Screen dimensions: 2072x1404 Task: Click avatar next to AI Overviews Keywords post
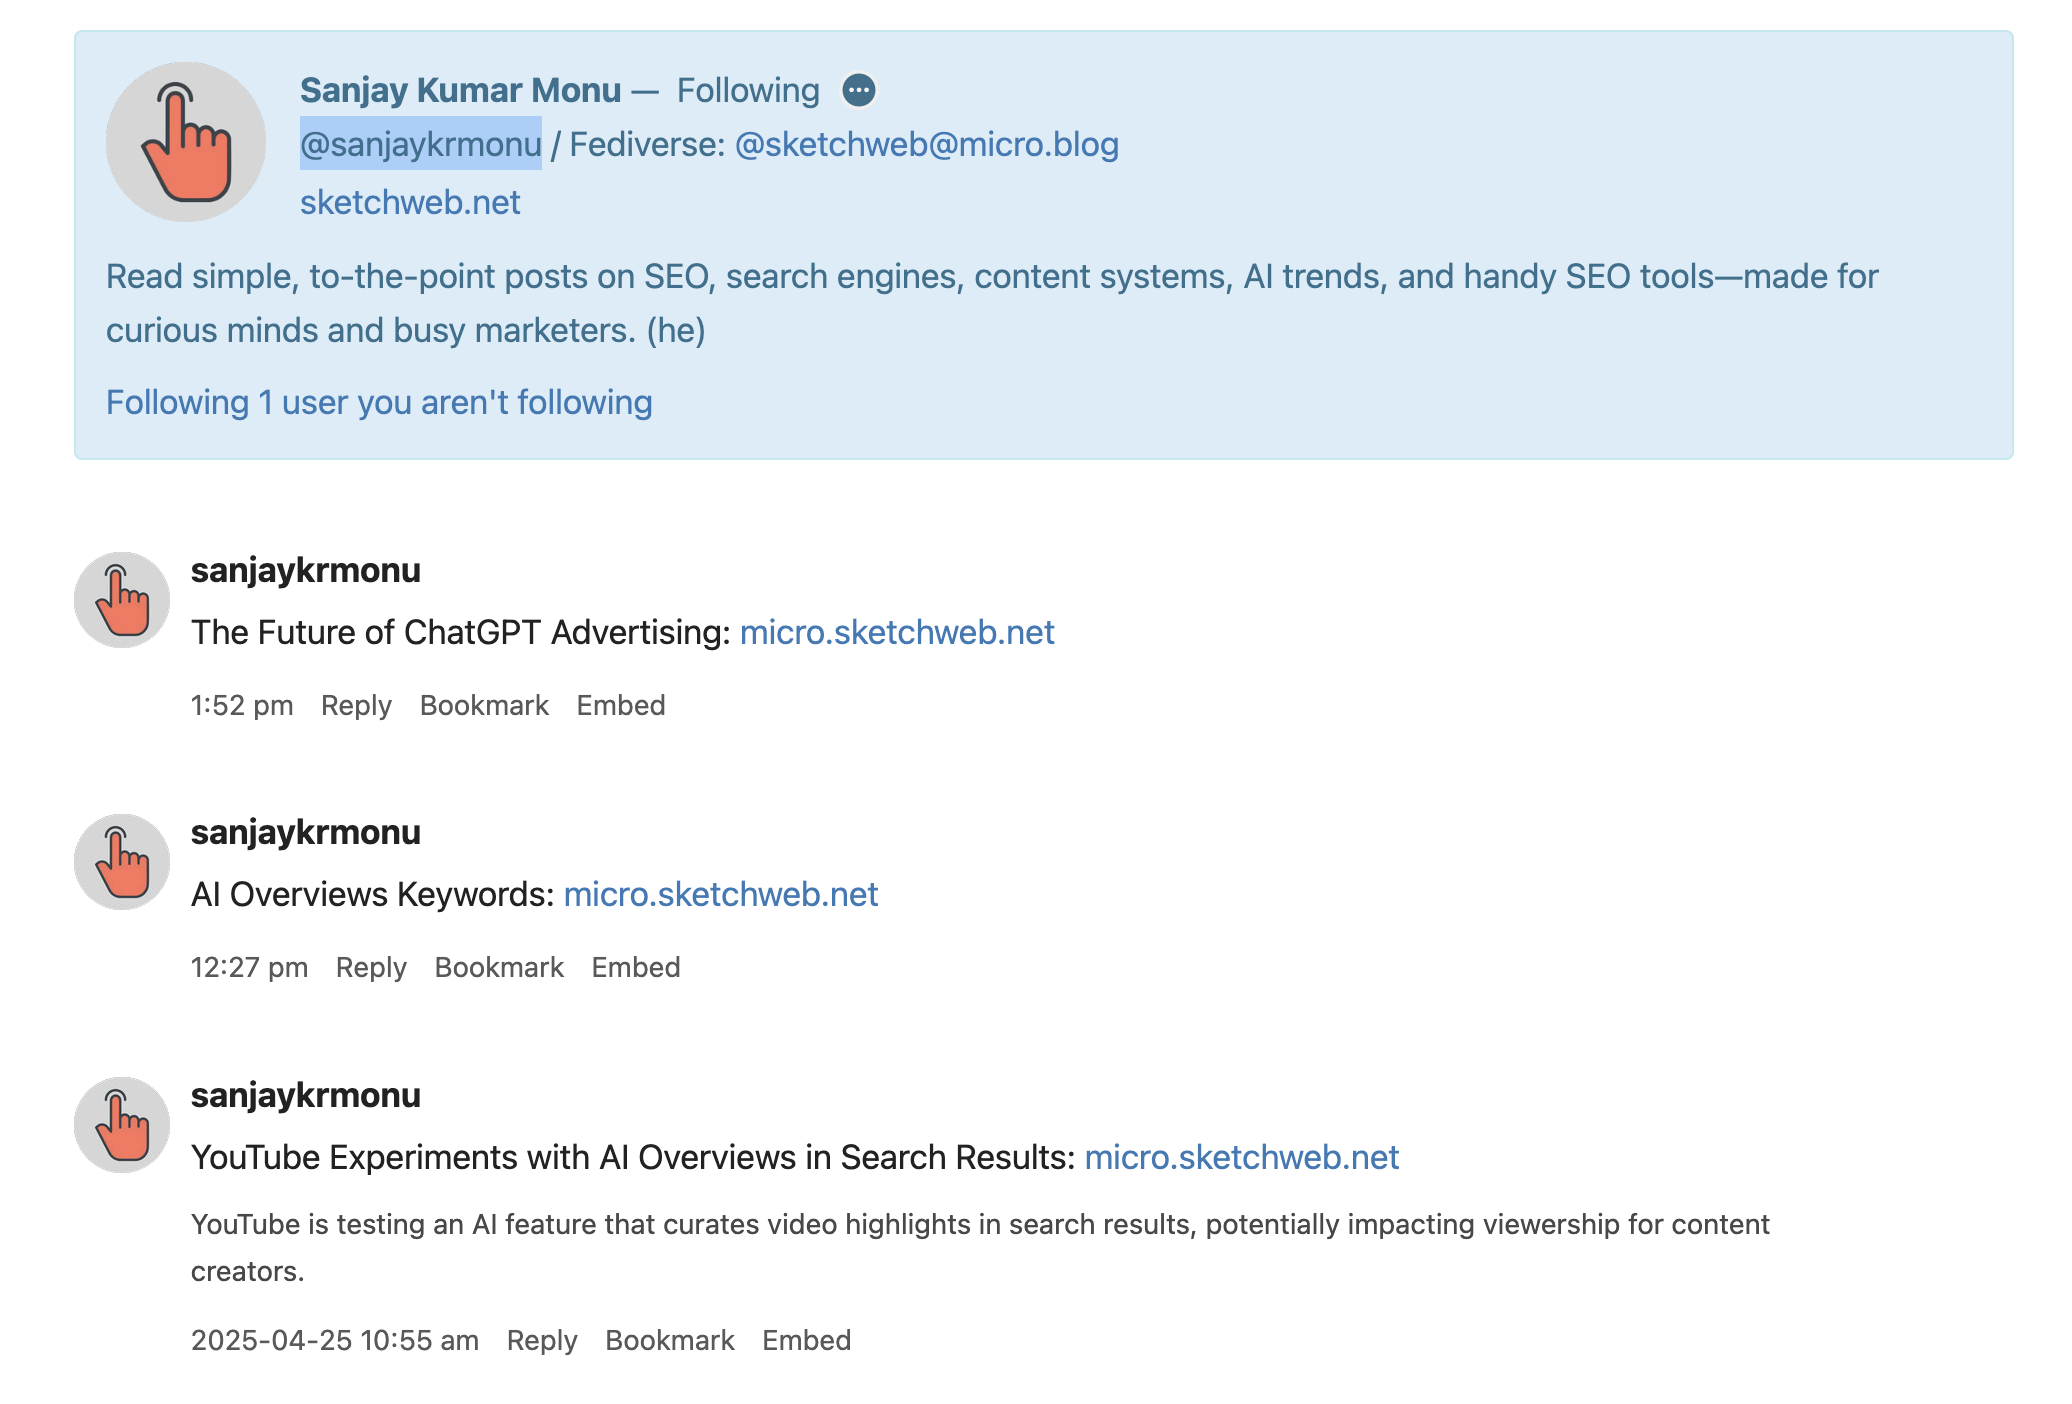coord(122,862)
